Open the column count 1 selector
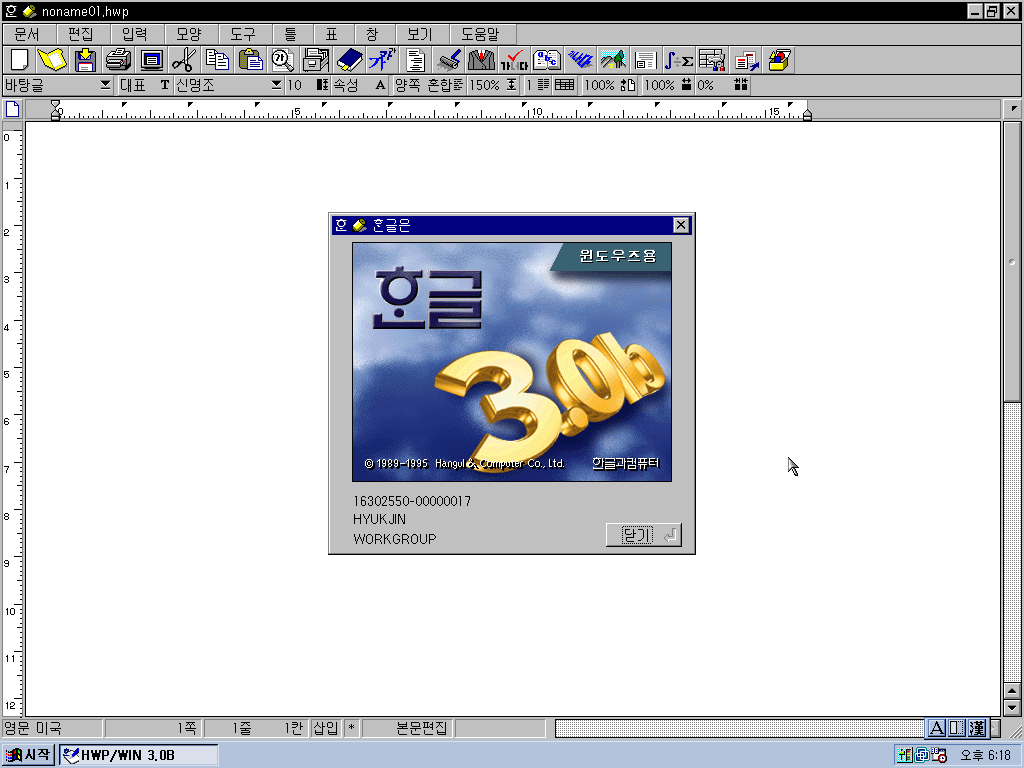The image size is (1024, 768). coord(538,85)
